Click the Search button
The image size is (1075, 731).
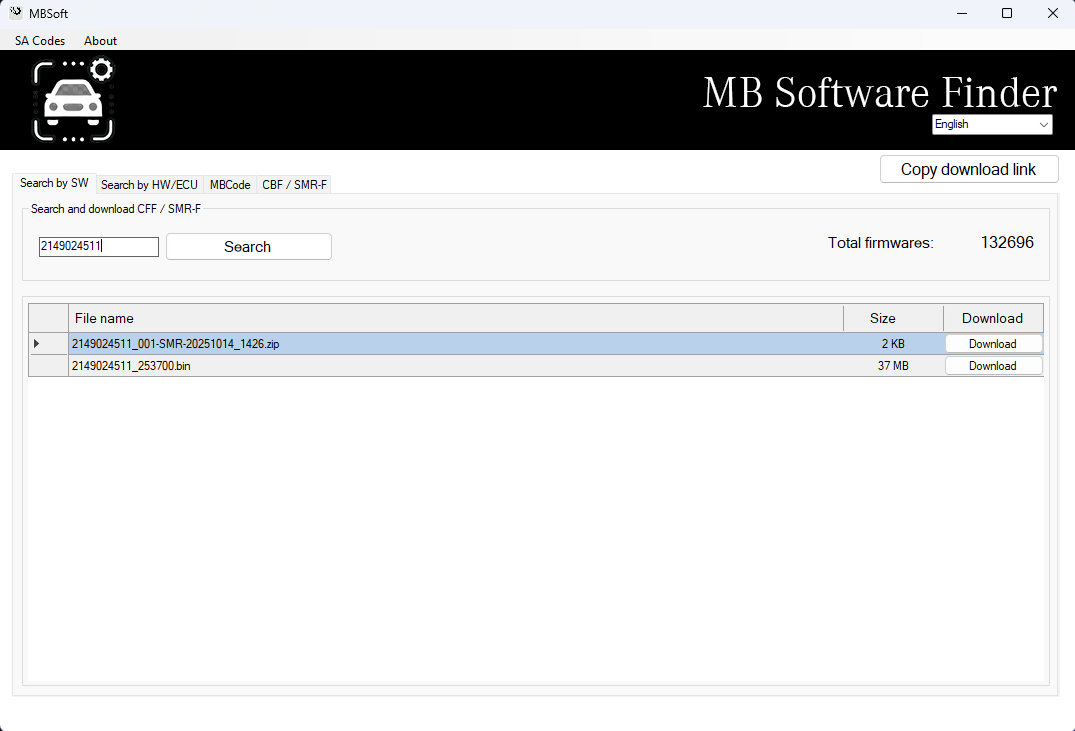(248, 246)
